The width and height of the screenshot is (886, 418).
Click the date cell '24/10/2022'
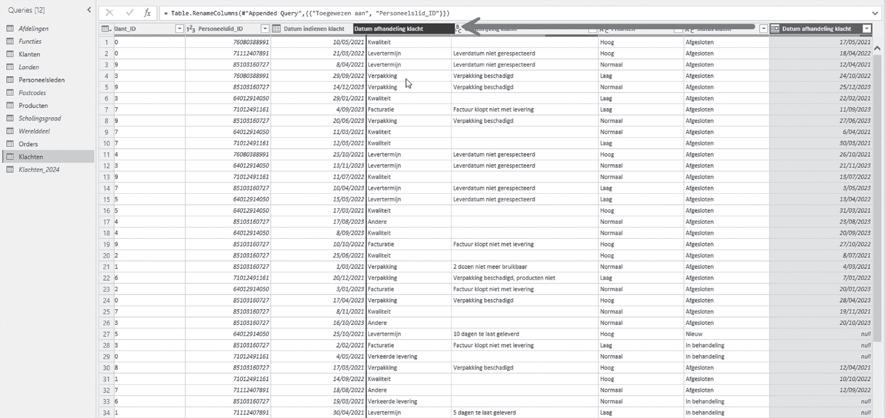coord(821,76)
